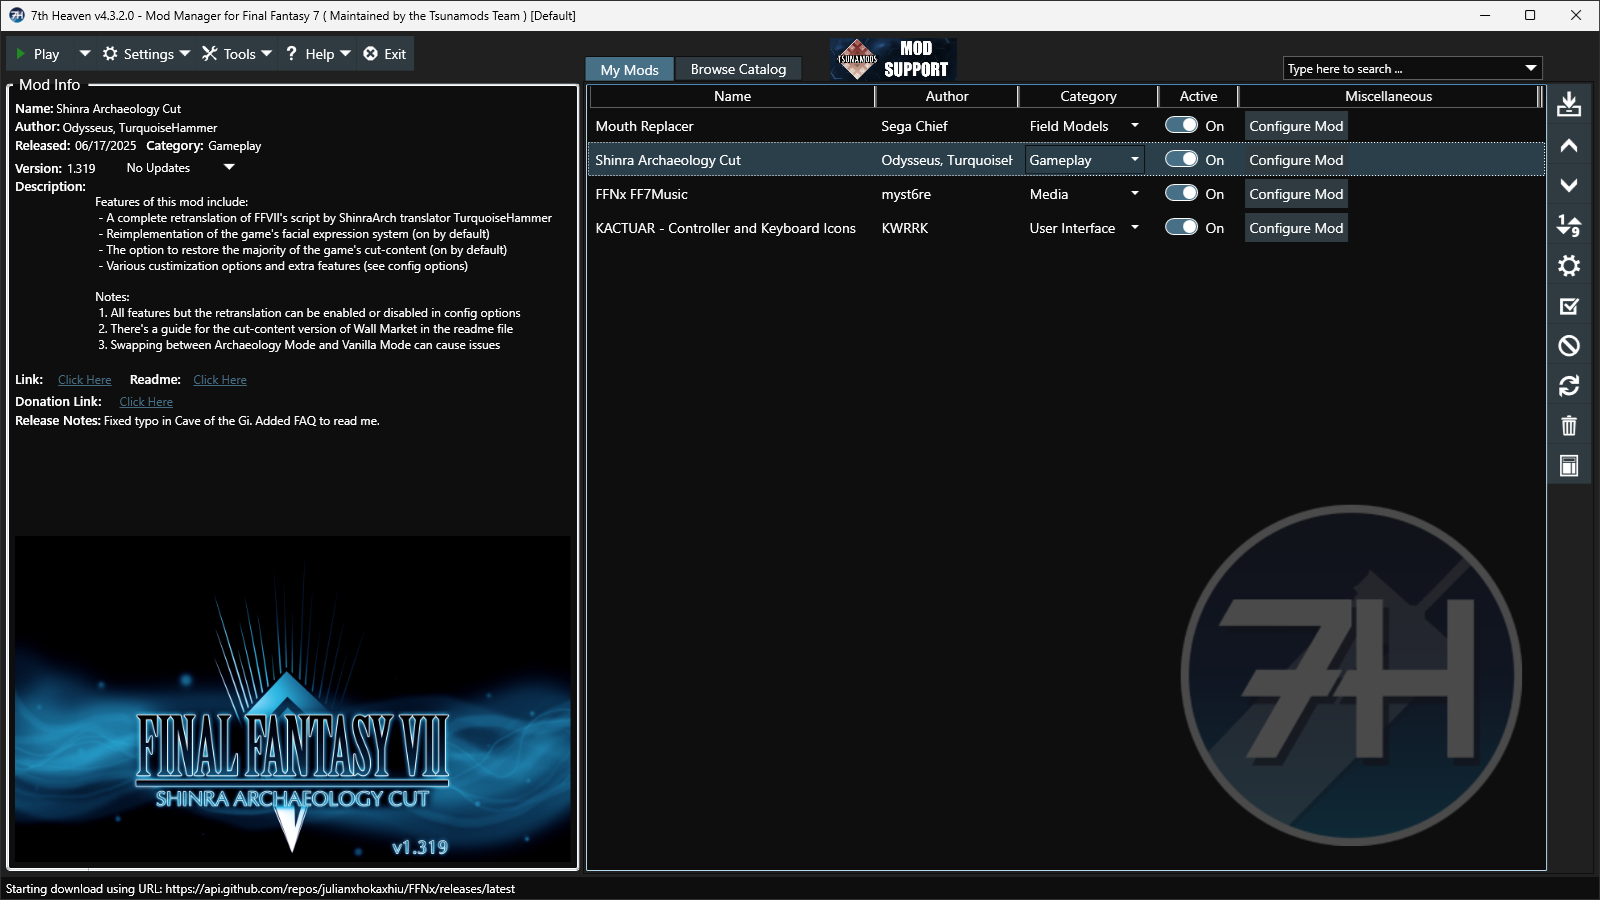Sort by Author column header
The image size is (1600, 900).
(x=947, y=96)
